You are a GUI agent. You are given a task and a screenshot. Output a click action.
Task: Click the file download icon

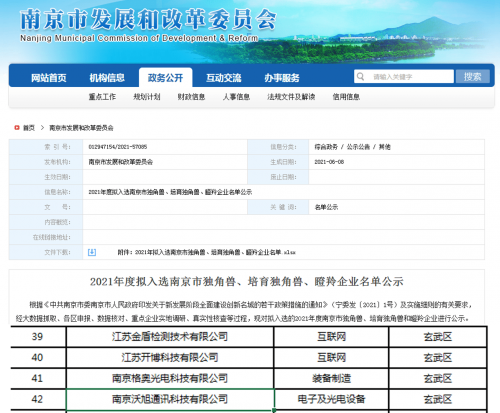coord(92,252)
